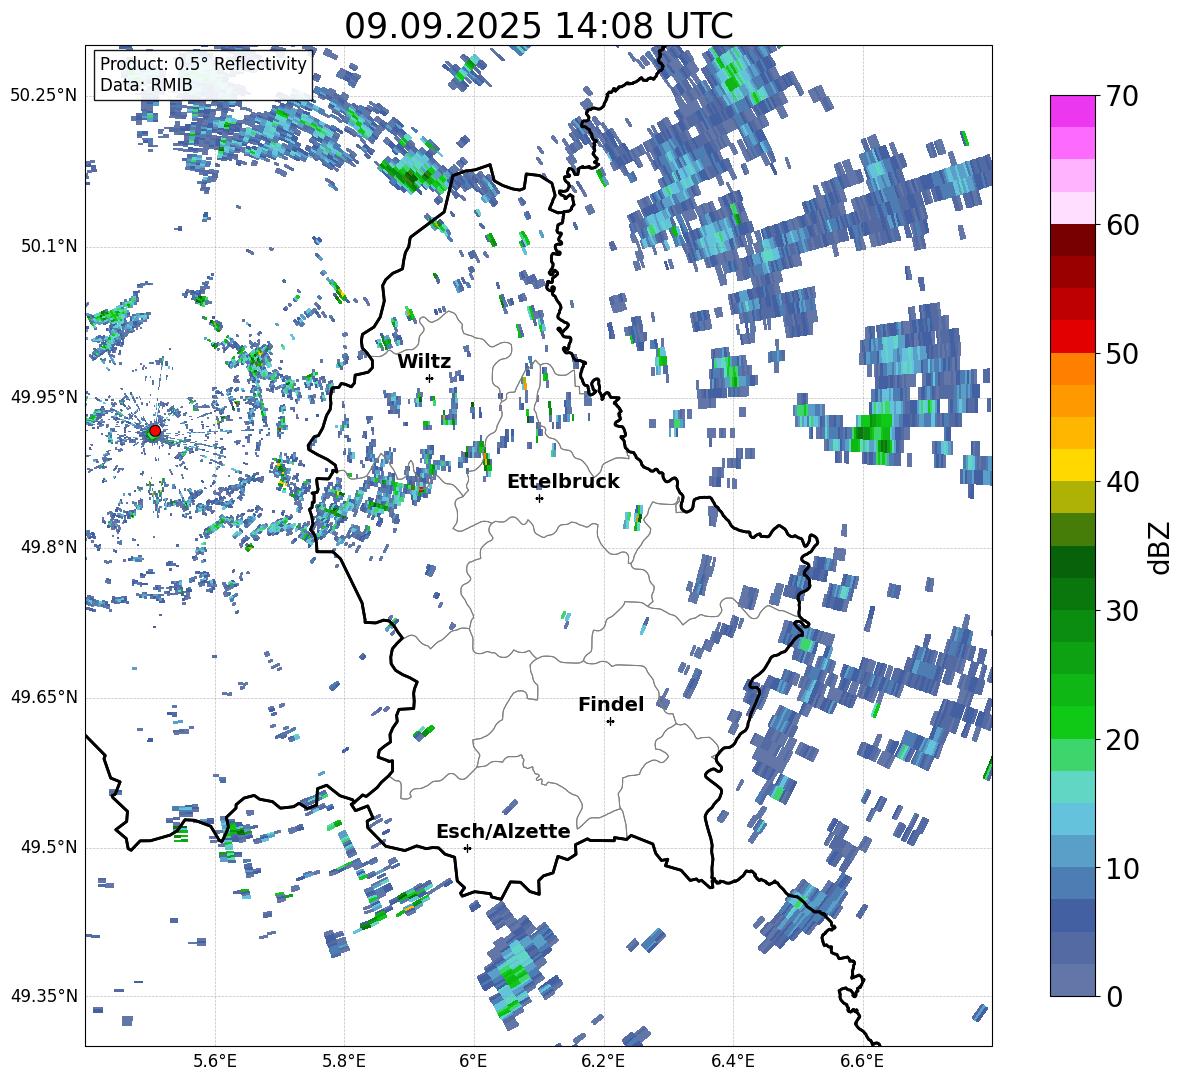Click the 0 colorbar tick label

[x=1113, y=996]
